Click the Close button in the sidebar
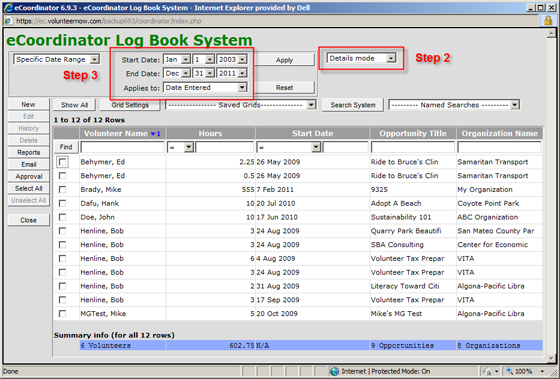The height and width of the screenshot is (379, 560). point(29,220)
